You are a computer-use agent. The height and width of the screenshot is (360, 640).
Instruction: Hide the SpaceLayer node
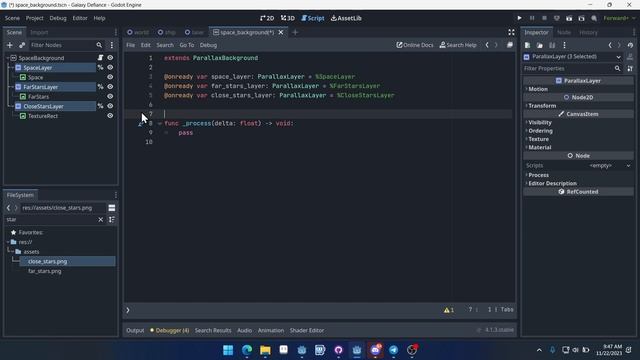click(110, 68)
